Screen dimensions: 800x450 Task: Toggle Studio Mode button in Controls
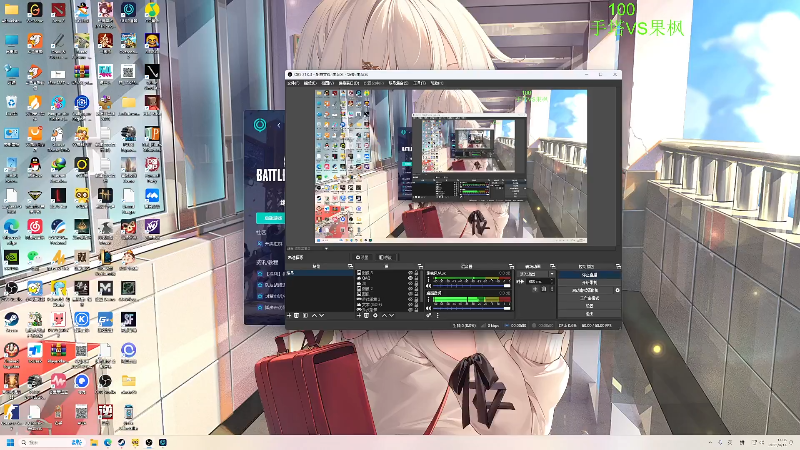point(590,298)
